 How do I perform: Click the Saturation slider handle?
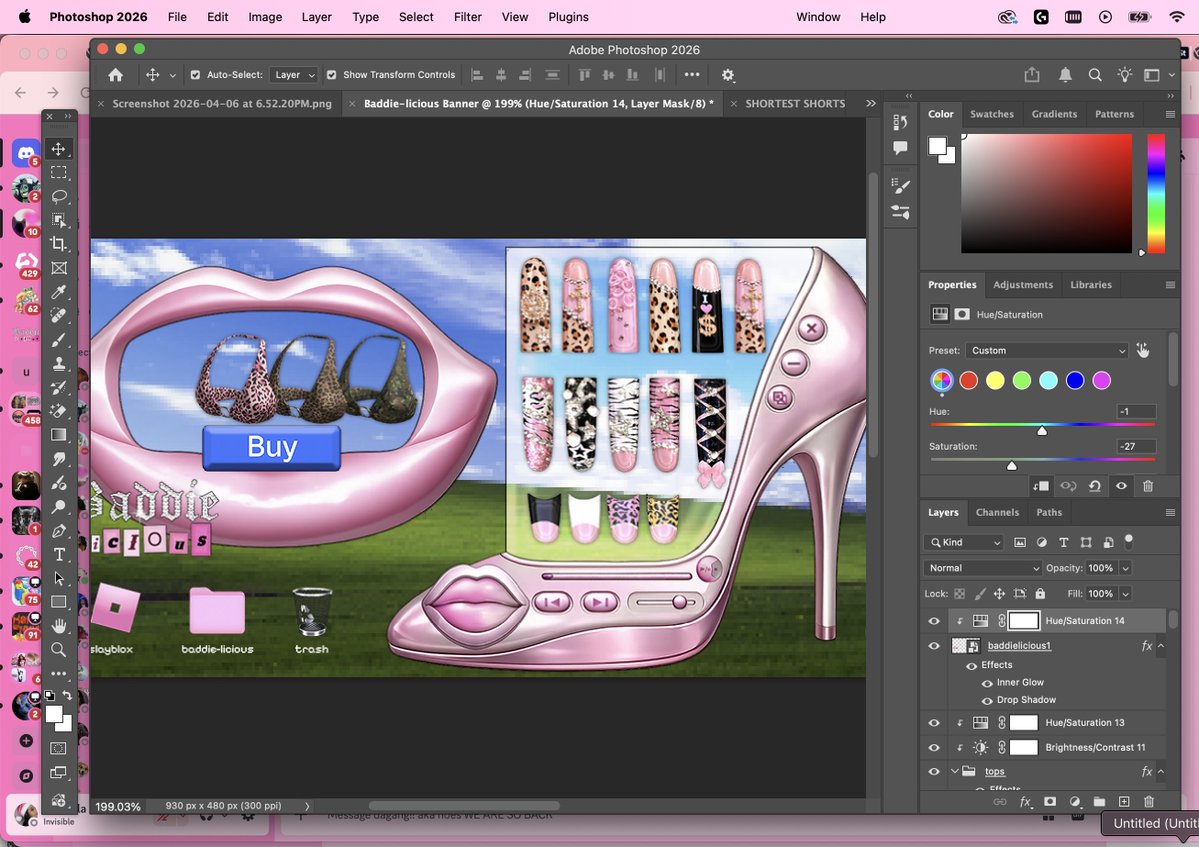1012,466
